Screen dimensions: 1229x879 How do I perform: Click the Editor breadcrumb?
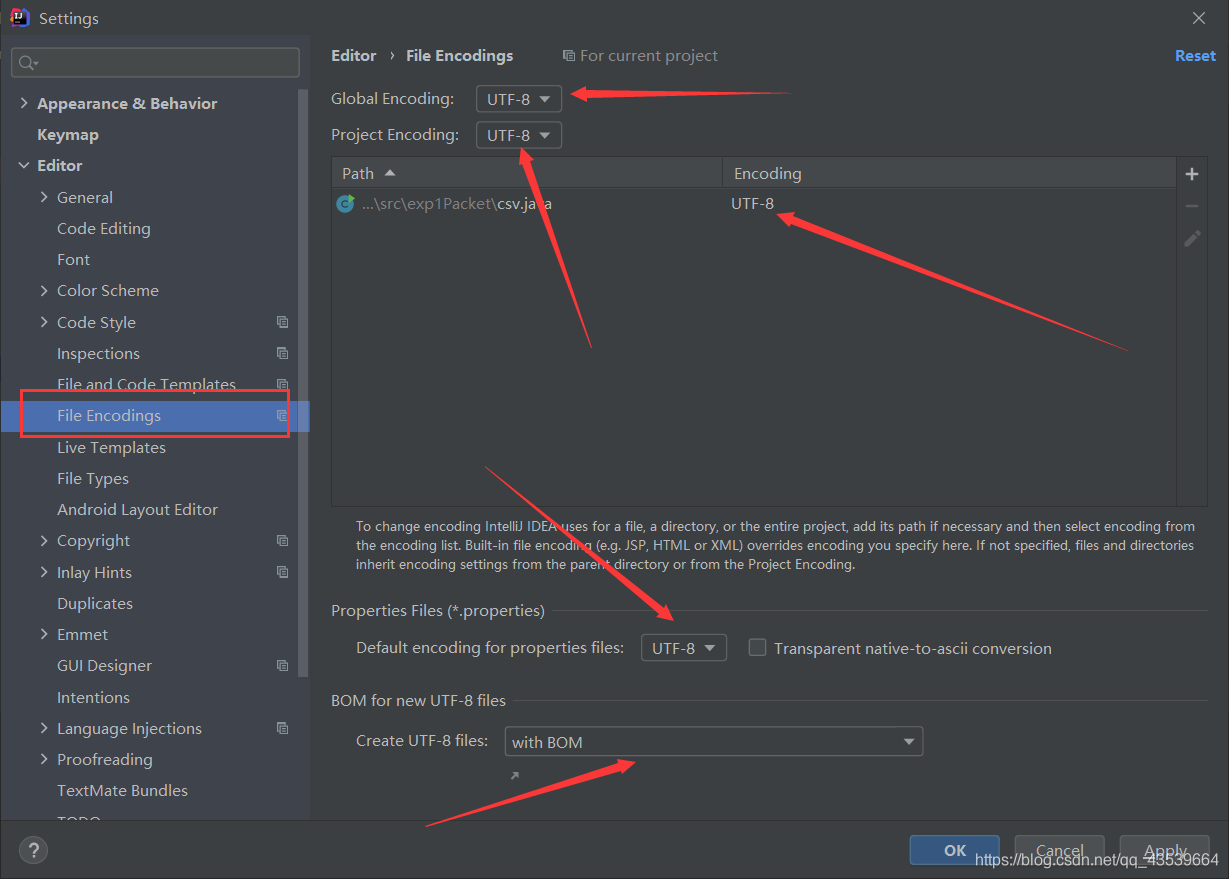click(354, 56)
